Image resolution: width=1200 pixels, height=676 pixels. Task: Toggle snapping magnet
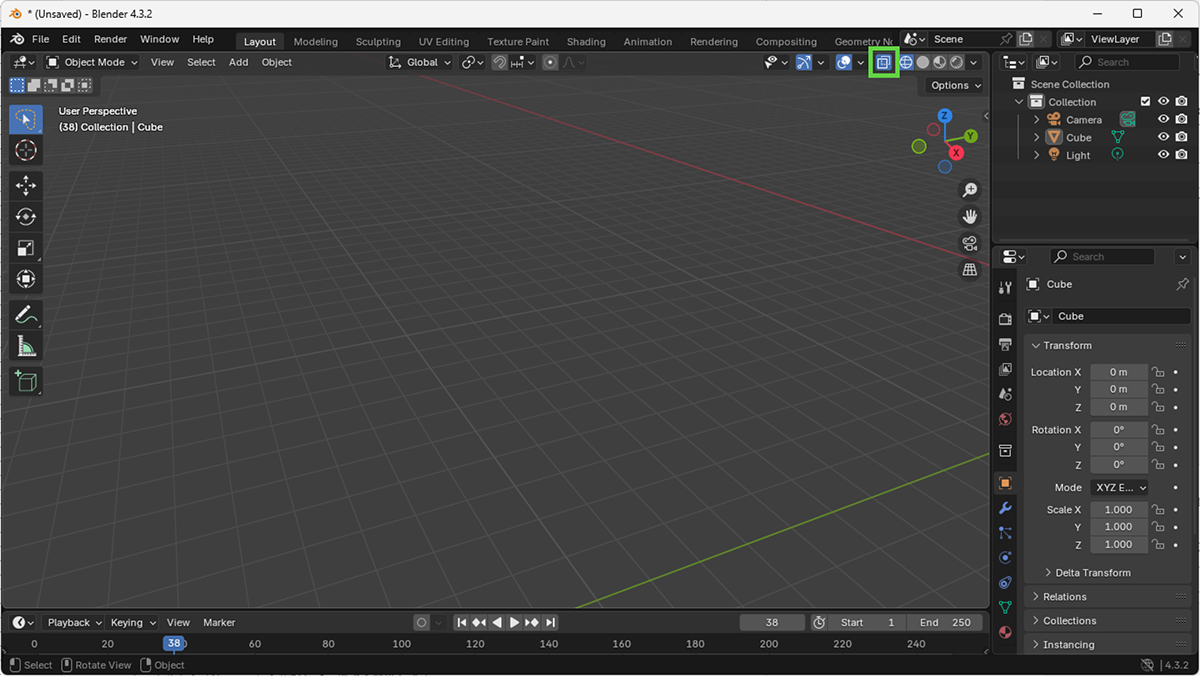[499, 62]
